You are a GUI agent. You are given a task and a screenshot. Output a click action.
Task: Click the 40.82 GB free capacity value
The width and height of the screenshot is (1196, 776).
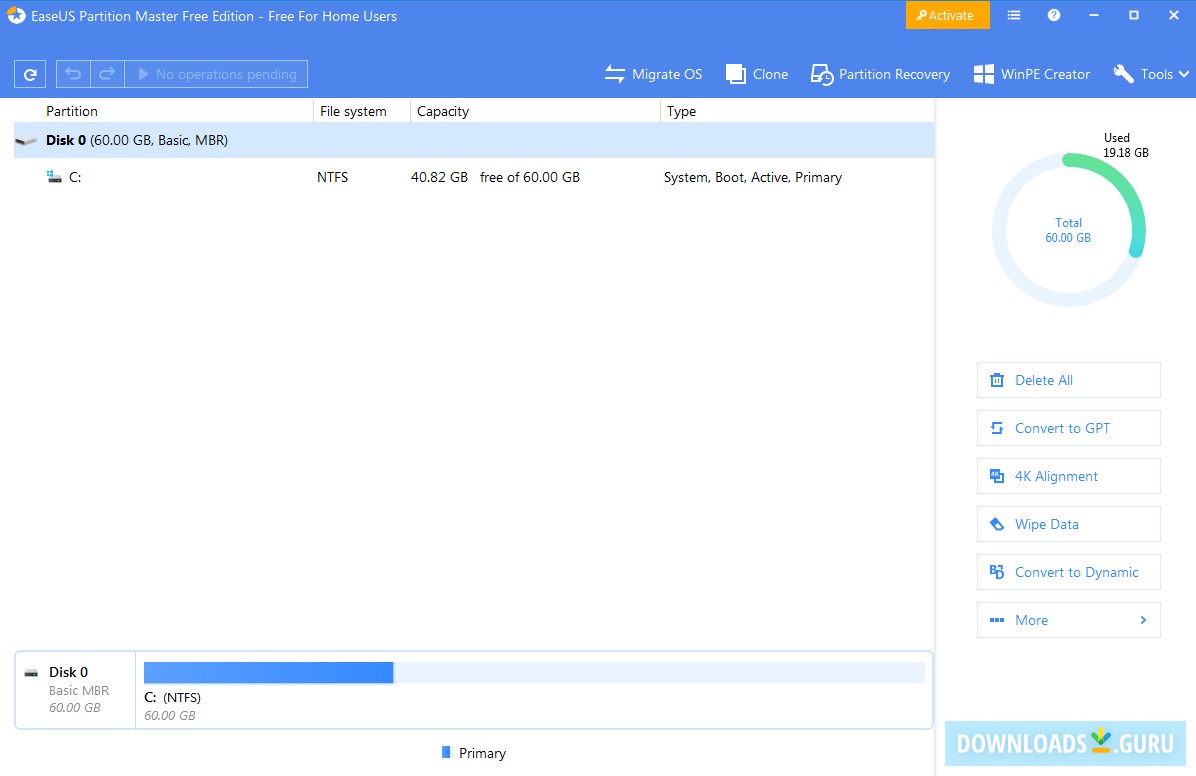click(x=439, y=177)
